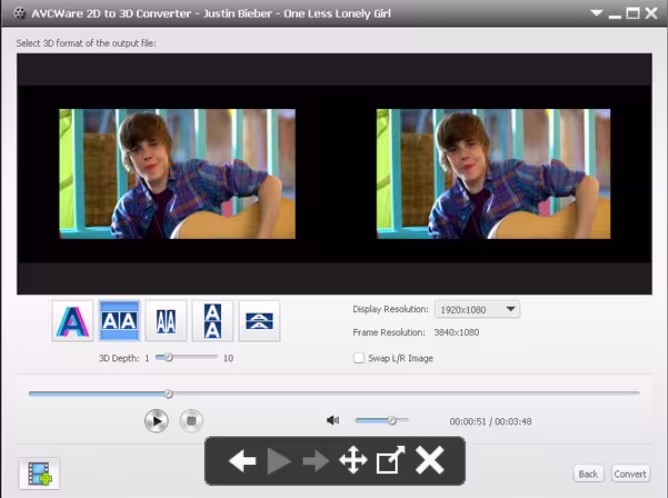Image resolution: width=668 pixels, height=498 pixels.
Task: Select the Anaglyph 3D format icon
Action: (72, 321)
